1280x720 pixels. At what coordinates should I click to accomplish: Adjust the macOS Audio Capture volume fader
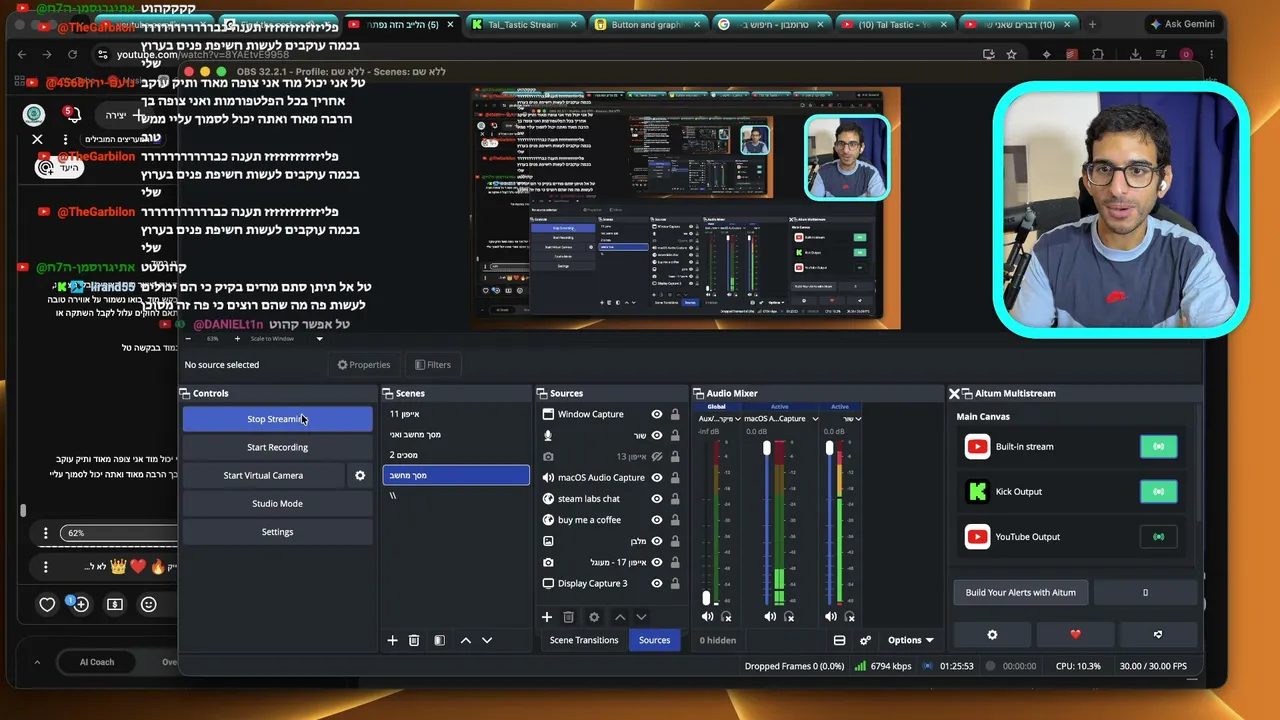[x=768, y=449]
